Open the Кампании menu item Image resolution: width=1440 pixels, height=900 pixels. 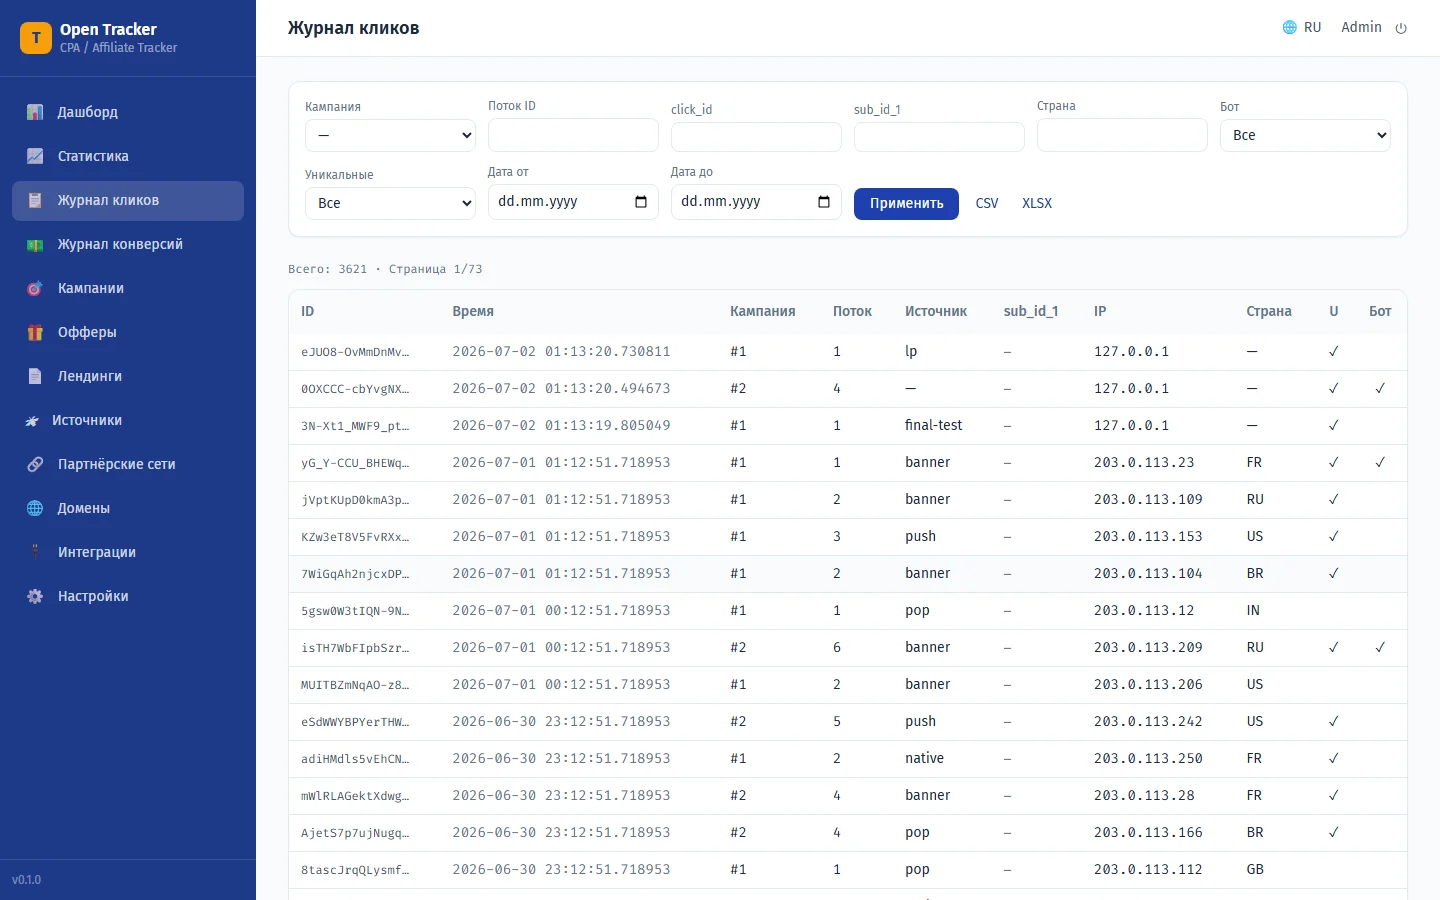tap(128, 288)
